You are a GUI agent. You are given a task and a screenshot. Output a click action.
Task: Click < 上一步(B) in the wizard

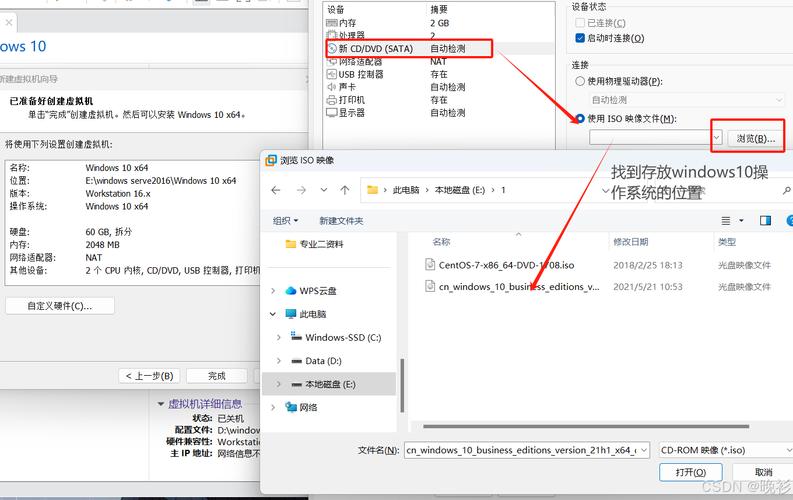coord(149,376)
